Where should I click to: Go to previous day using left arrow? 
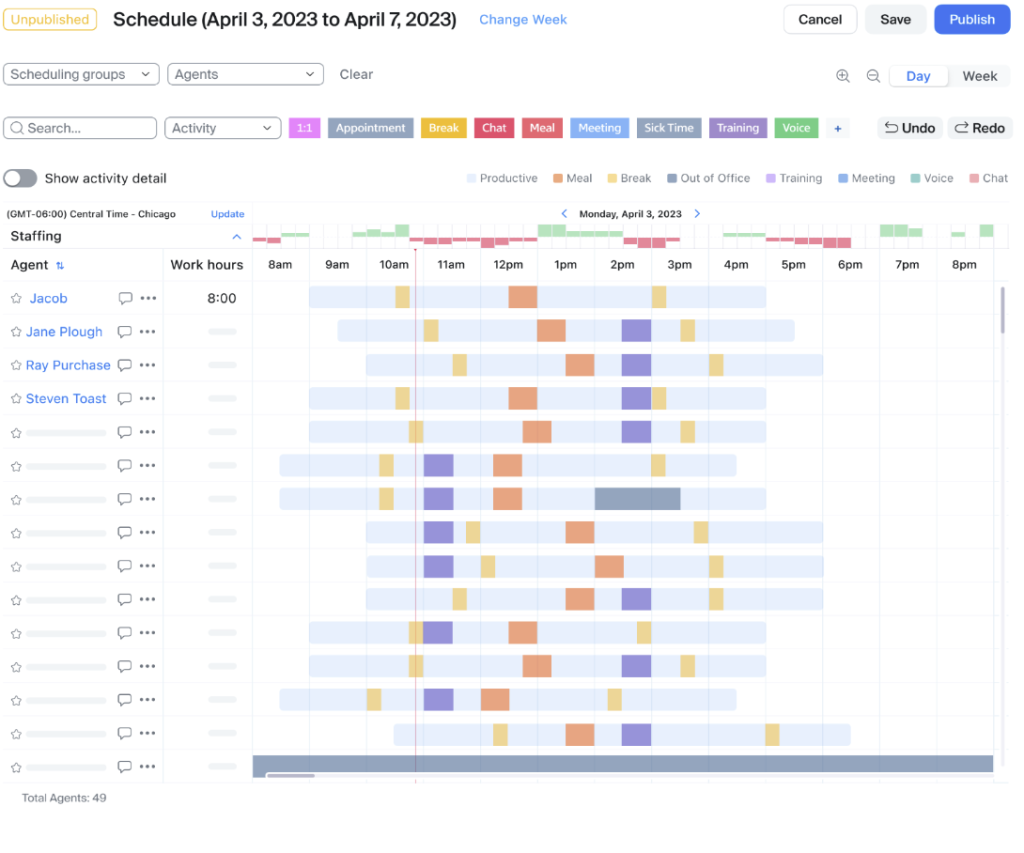tap(564, 214)
